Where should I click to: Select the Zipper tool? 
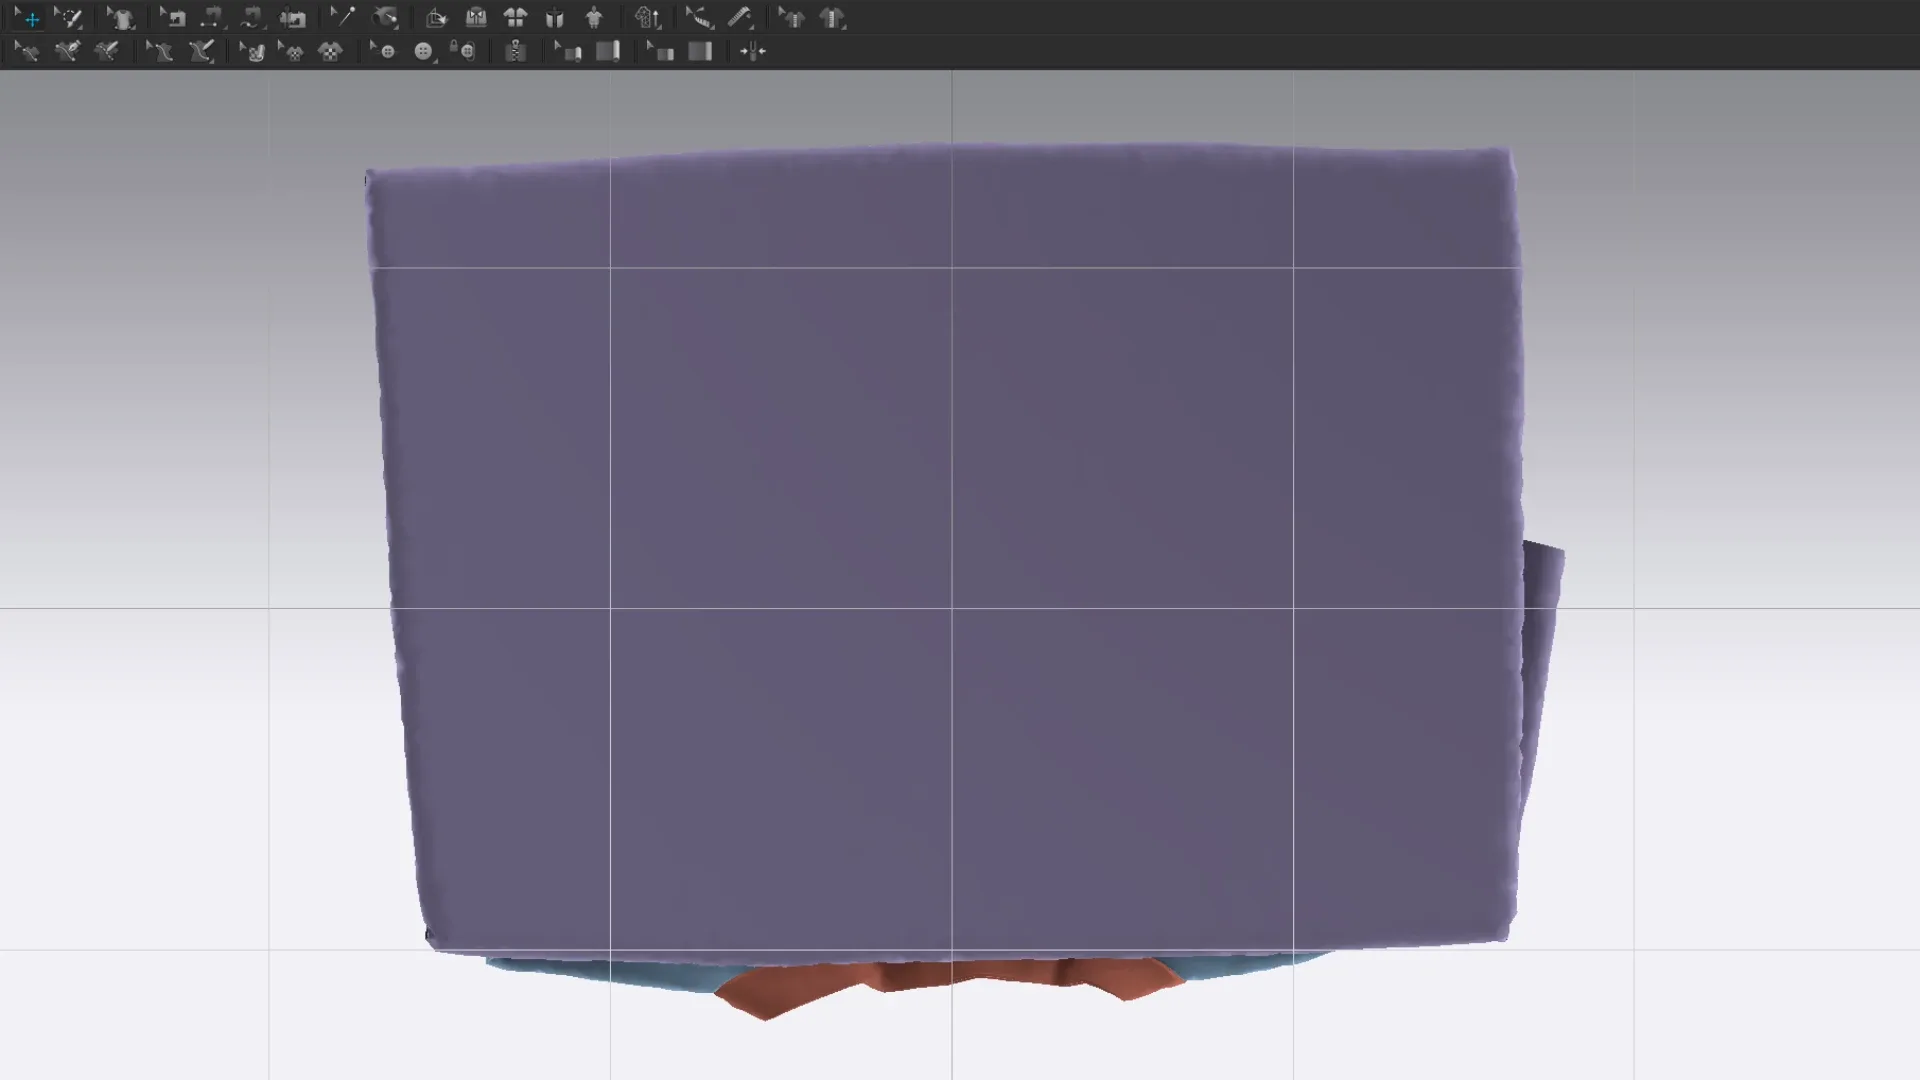point(515,52)
